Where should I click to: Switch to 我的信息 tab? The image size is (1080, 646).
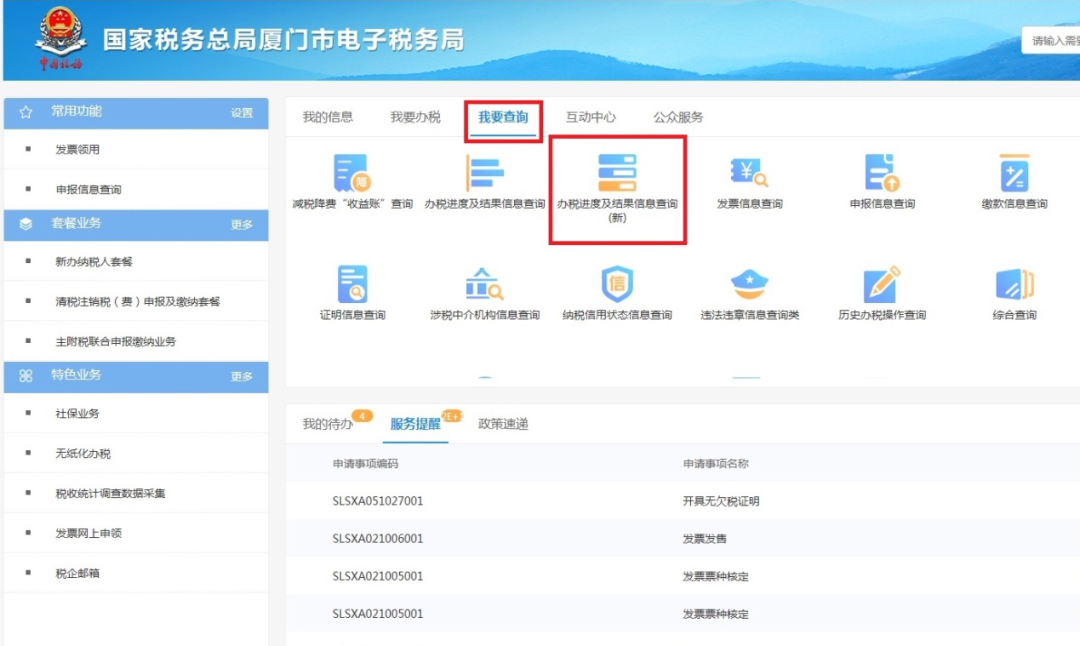[328, 117]
